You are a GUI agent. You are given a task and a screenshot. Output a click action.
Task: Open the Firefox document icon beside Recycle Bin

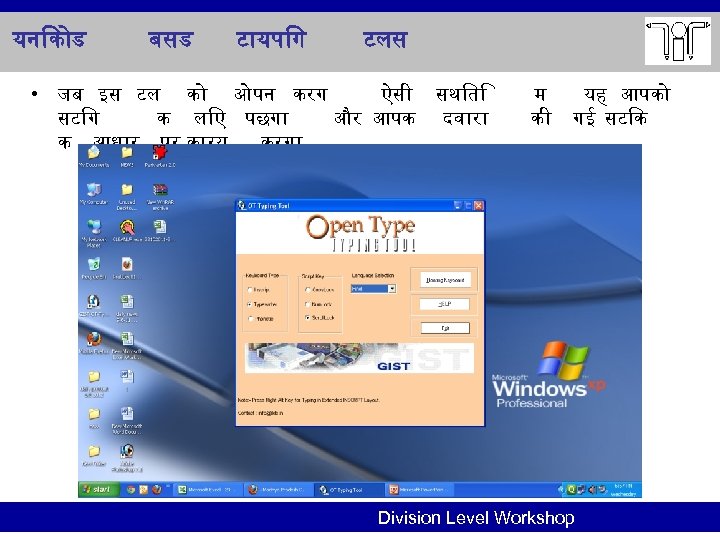tap(127, 268)
